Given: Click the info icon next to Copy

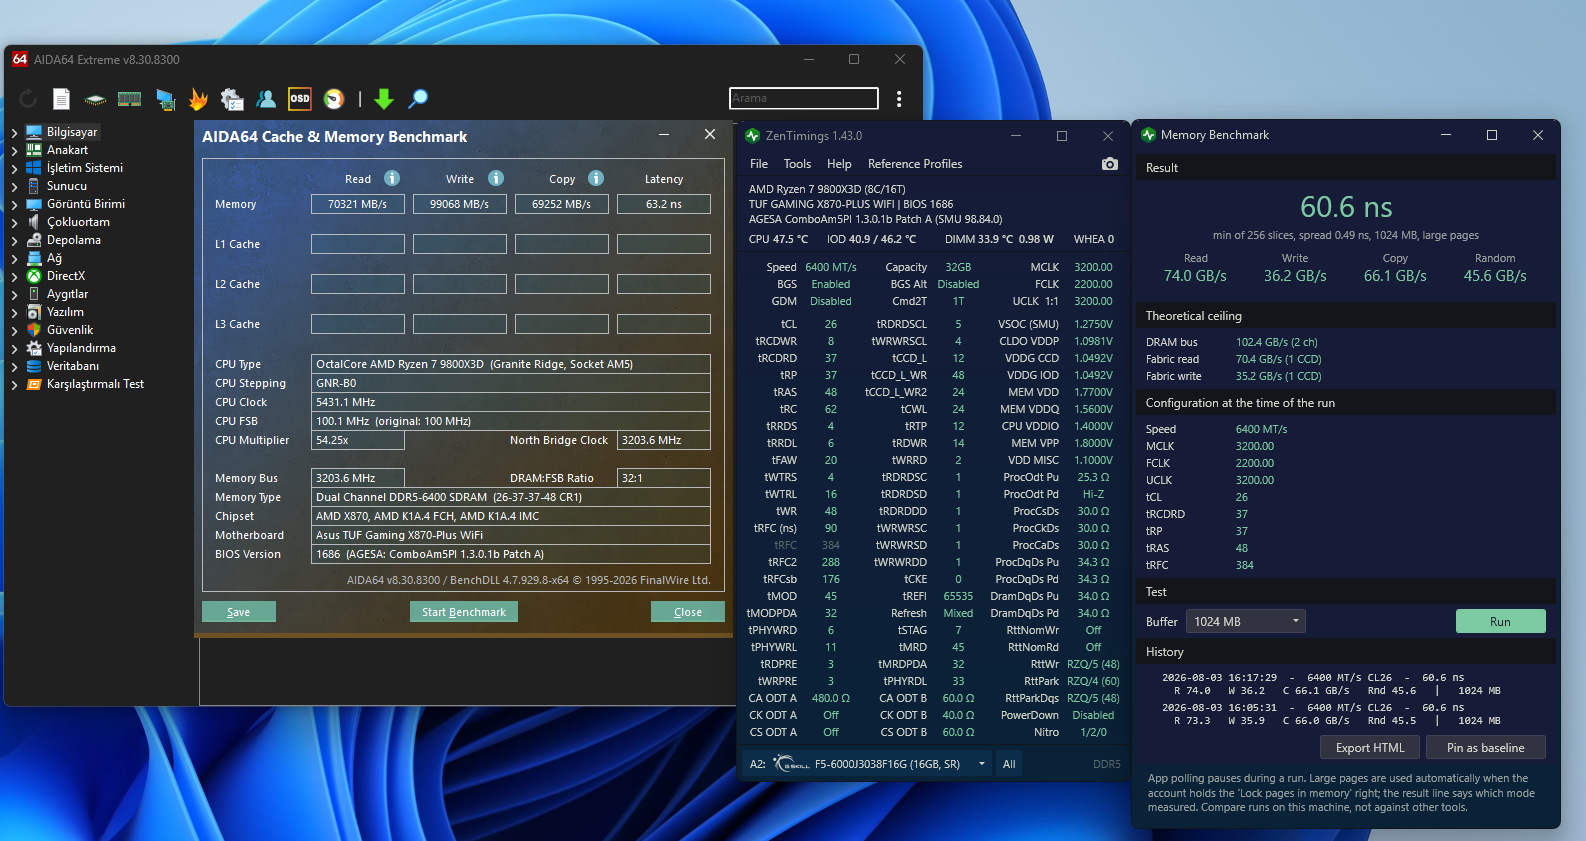Looking at the screenshot, I should (x=596, y=178).
